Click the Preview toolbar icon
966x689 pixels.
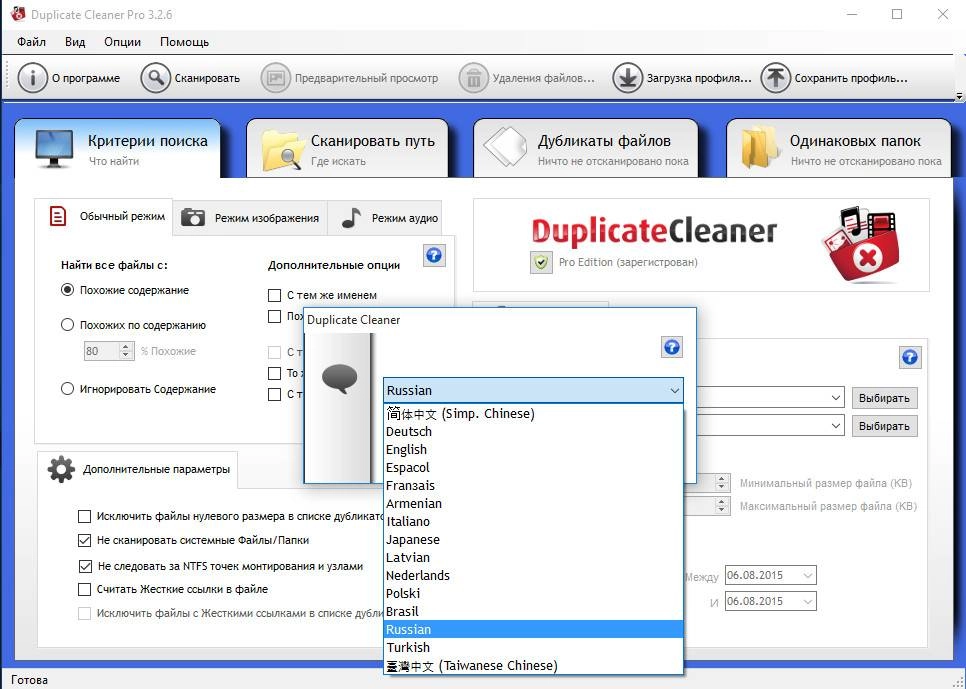coord(275,78)
